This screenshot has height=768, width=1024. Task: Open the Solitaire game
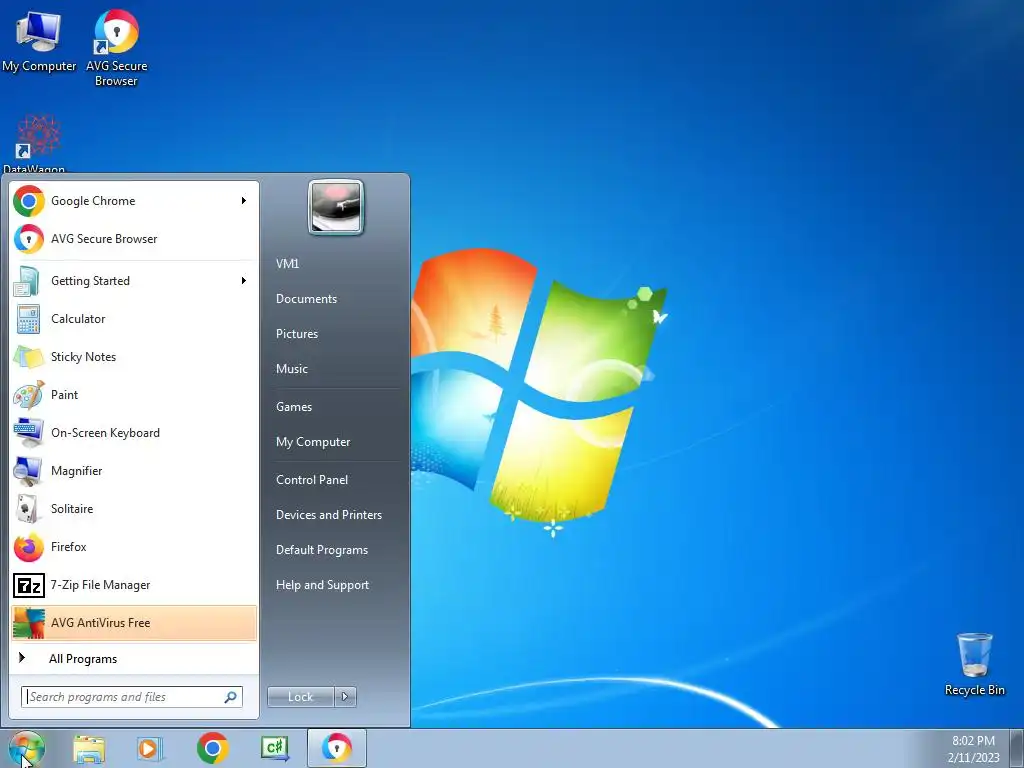click(134, 509)
